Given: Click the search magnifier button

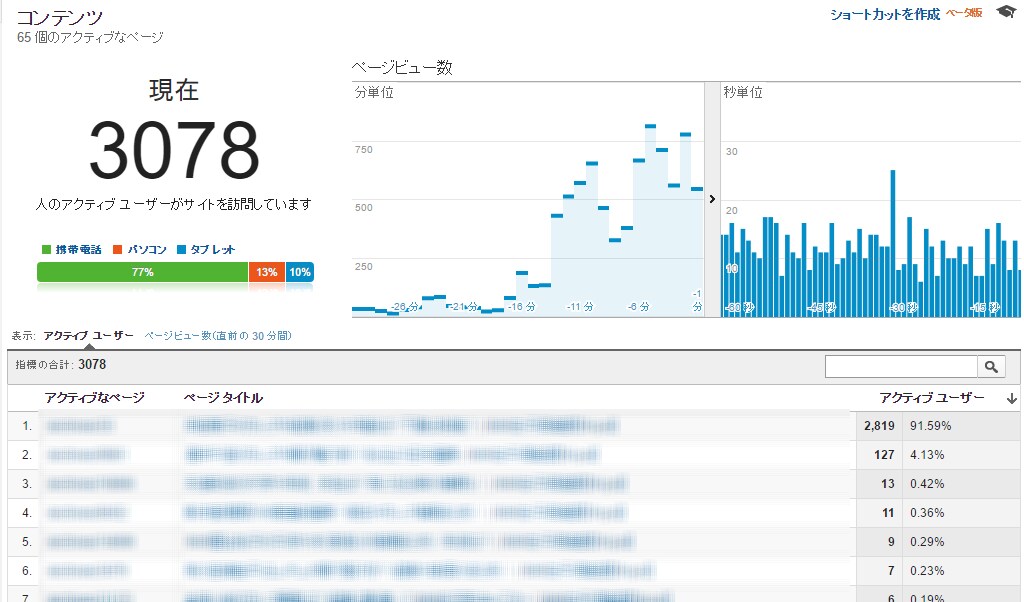Looking at the screenshot, I should pyautogui.click(x=991, y=367).
